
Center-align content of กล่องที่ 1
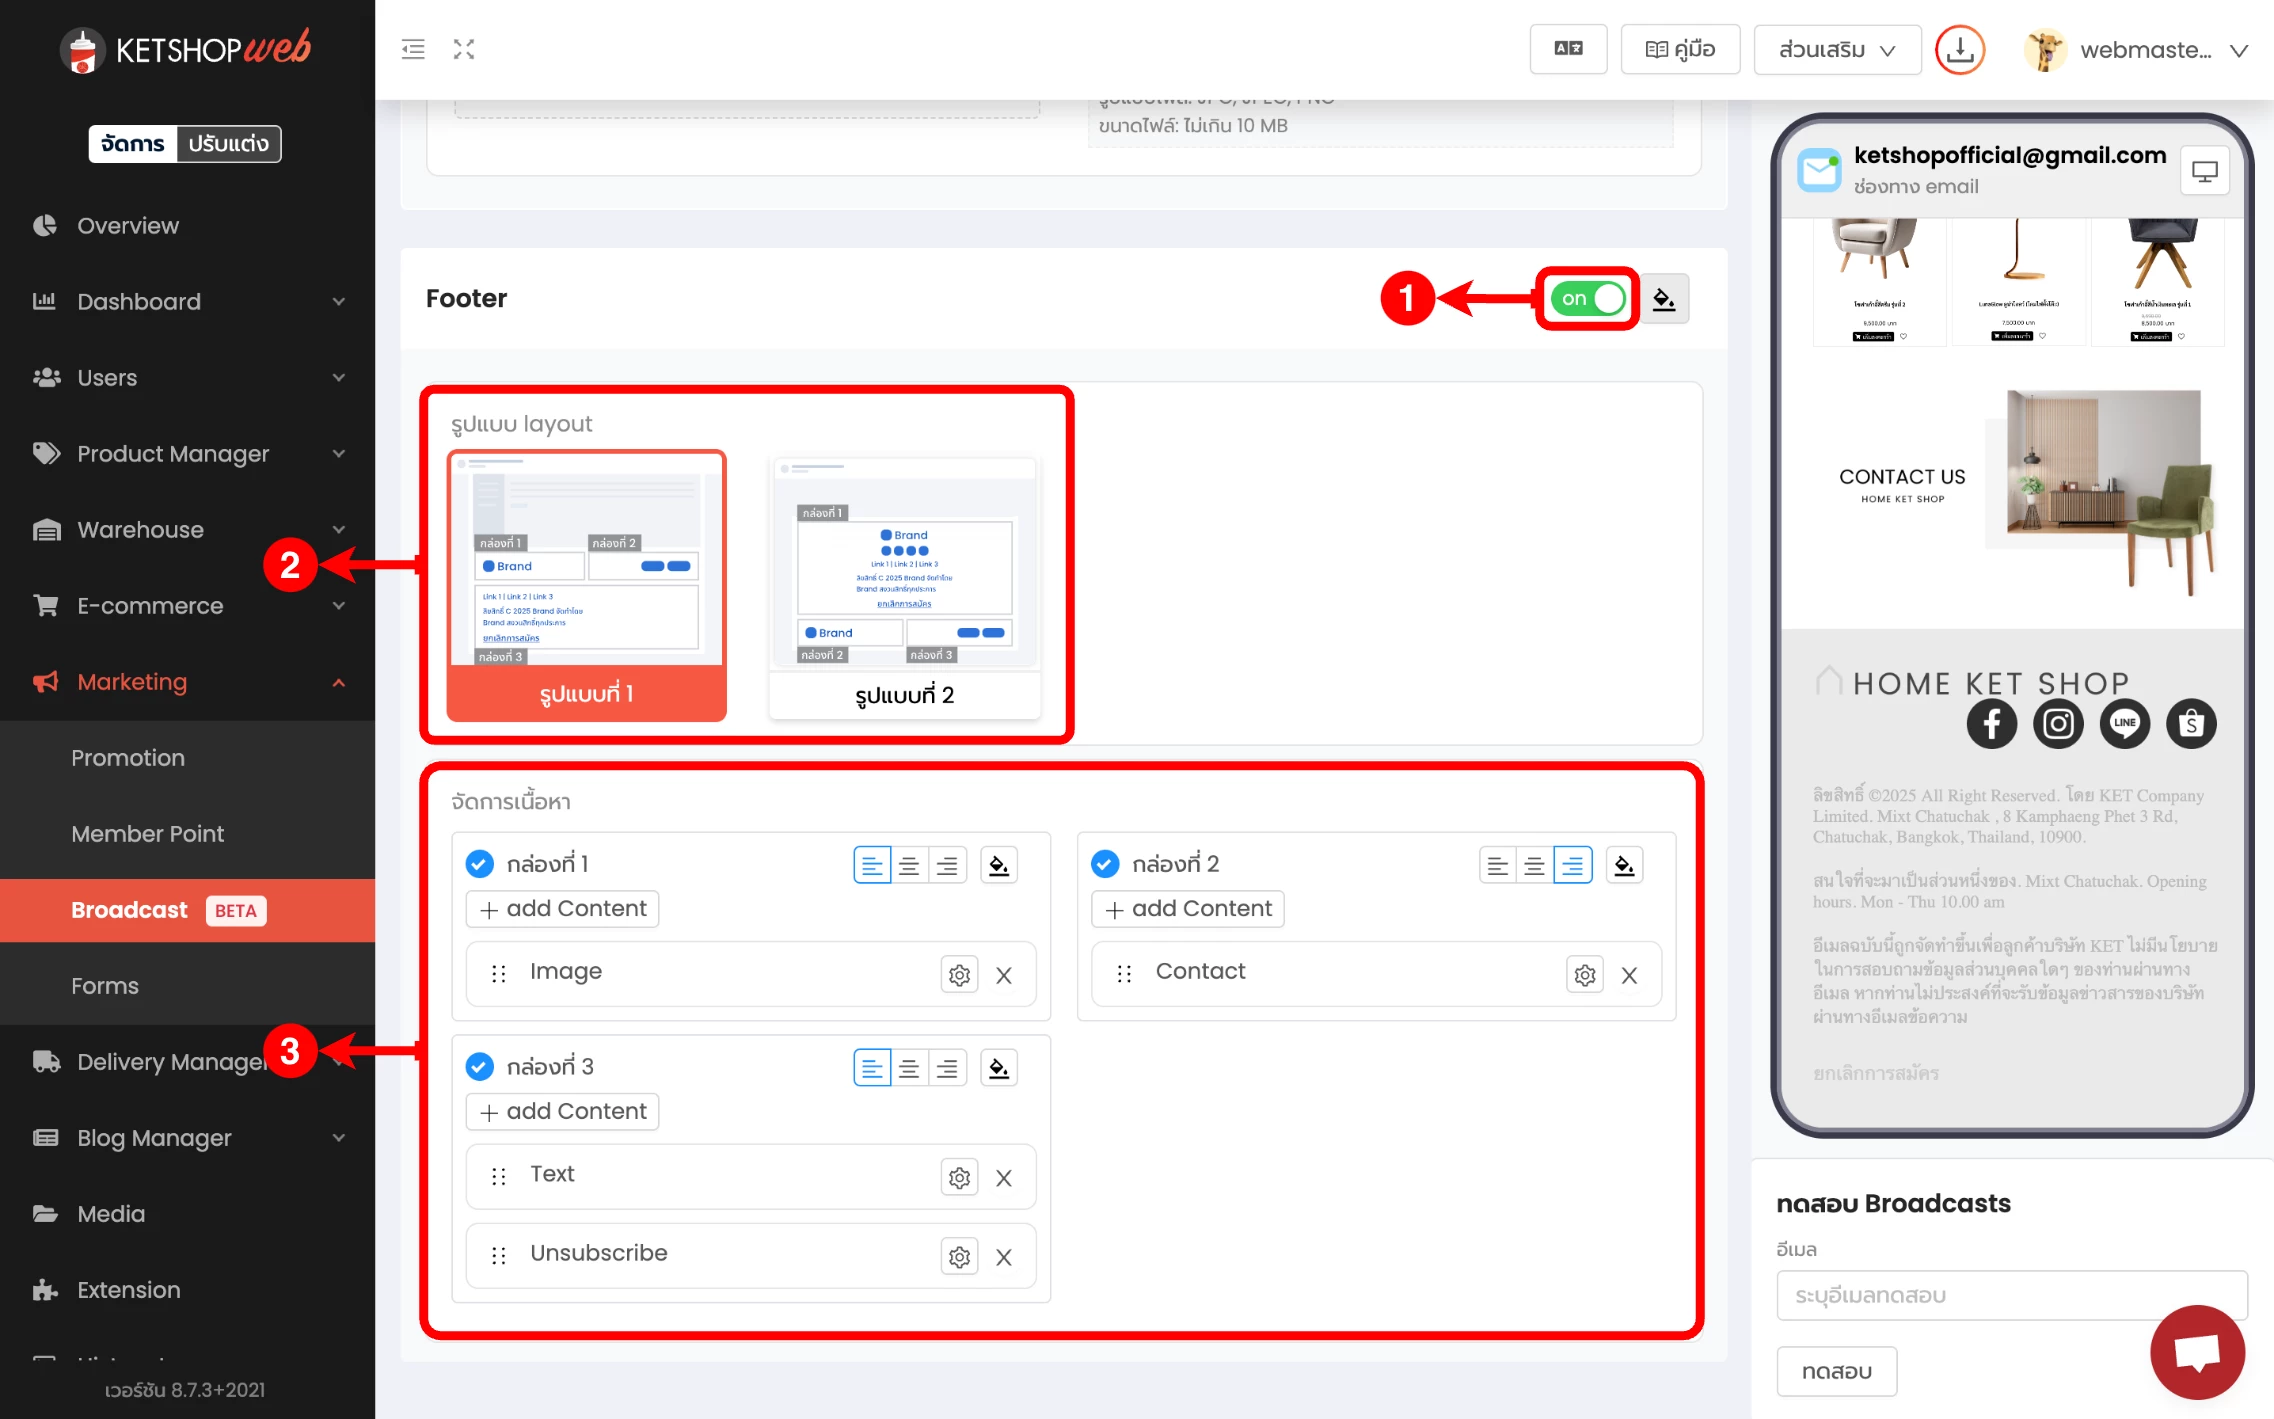point(909,865)
